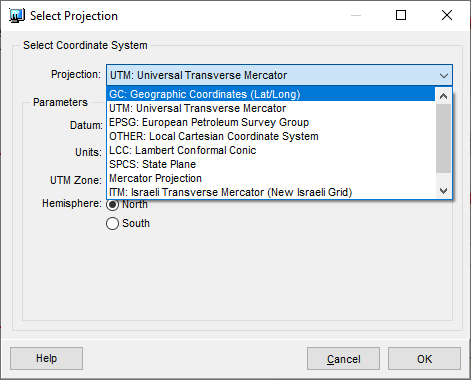Viewport: 471px width, 380px height.
Task: Select OTHER: Local Cartesian Coordinate System
Action: tap(271, 136)
